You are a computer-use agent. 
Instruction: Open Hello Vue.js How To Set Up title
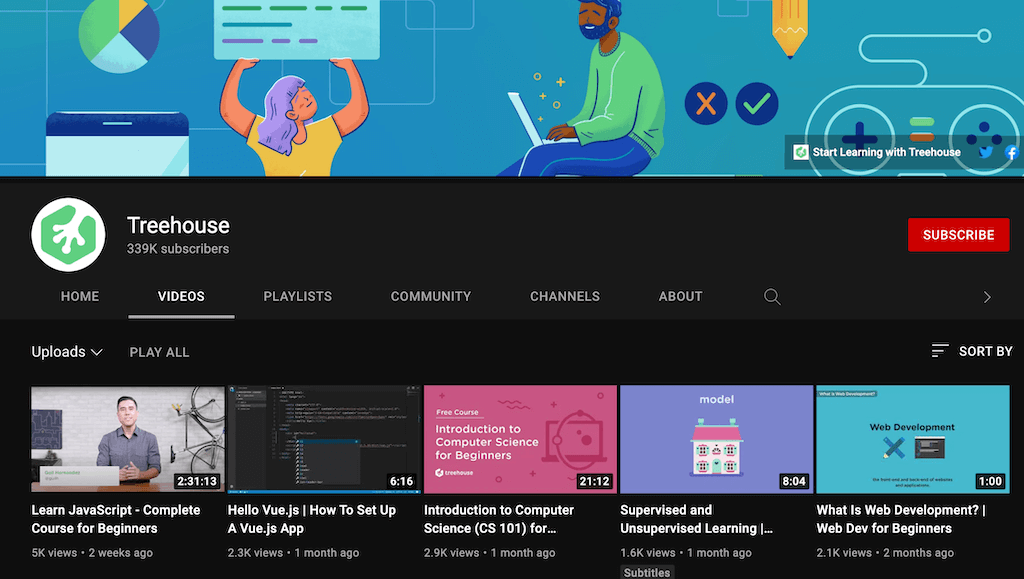312,519
